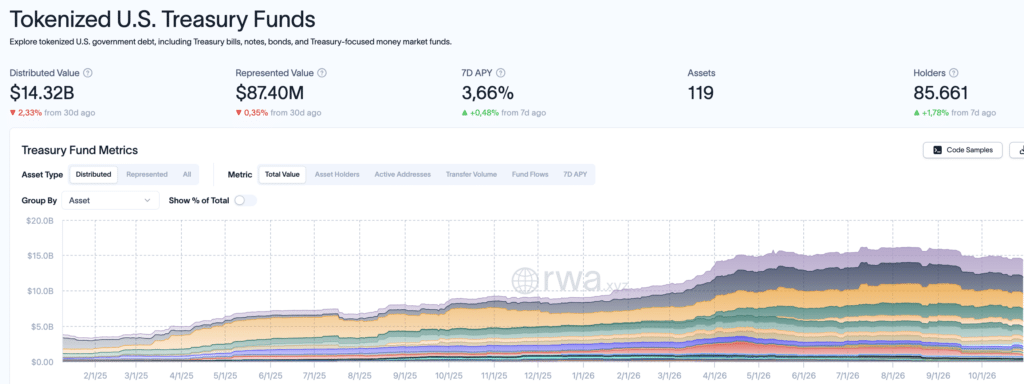Viewport: 1024px width, 384px height.
Task: Click the 6/1/25 x-axis date
Action: [270, 376]
